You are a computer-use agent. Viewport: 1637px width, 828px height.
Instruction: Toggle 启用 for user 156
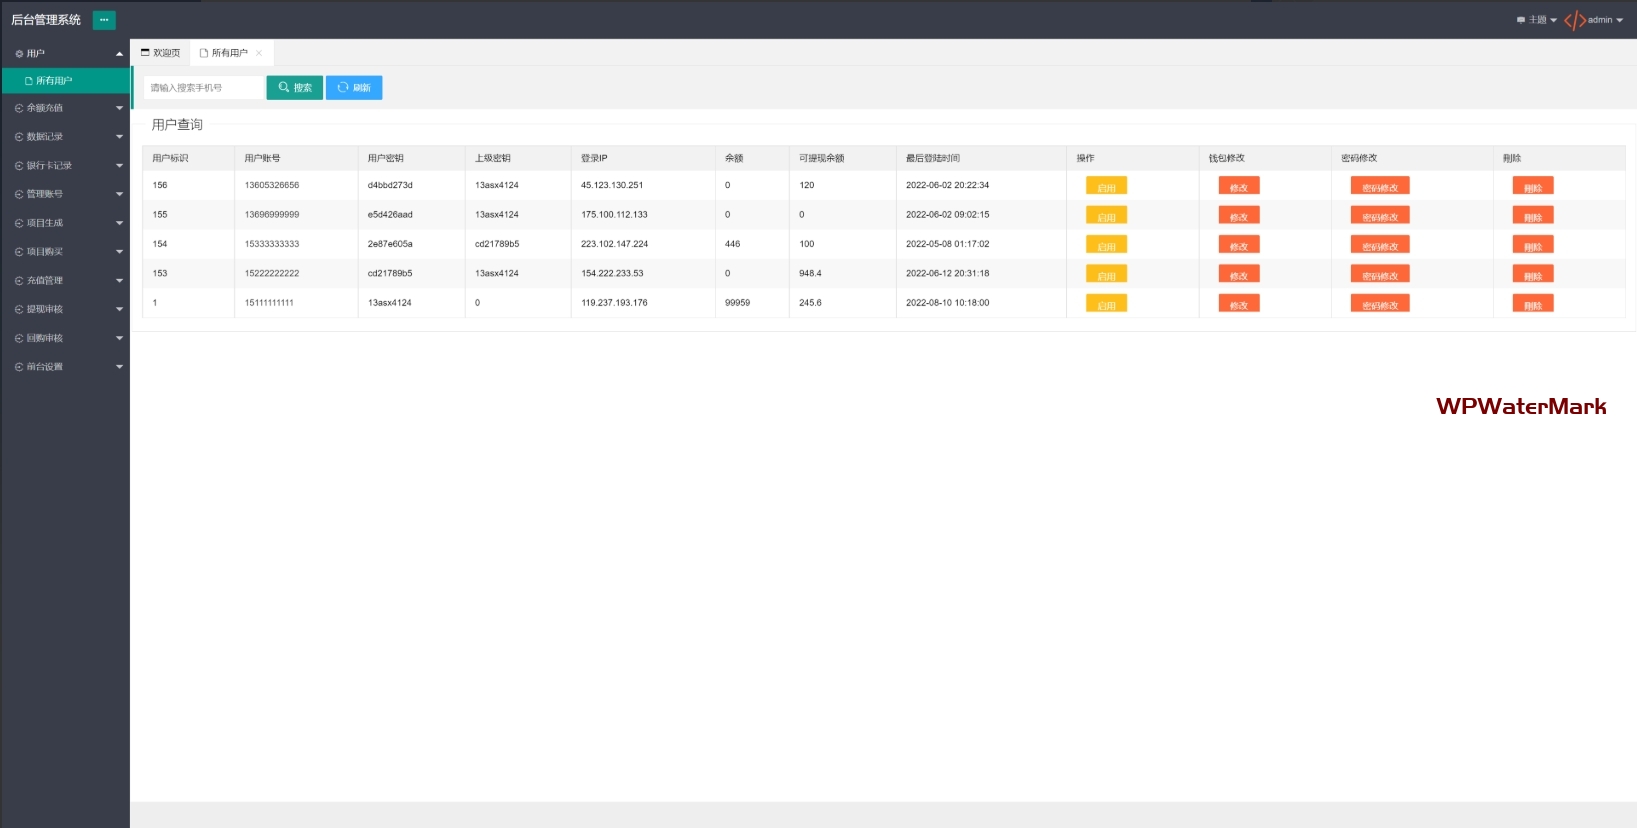pos(1106,186)
